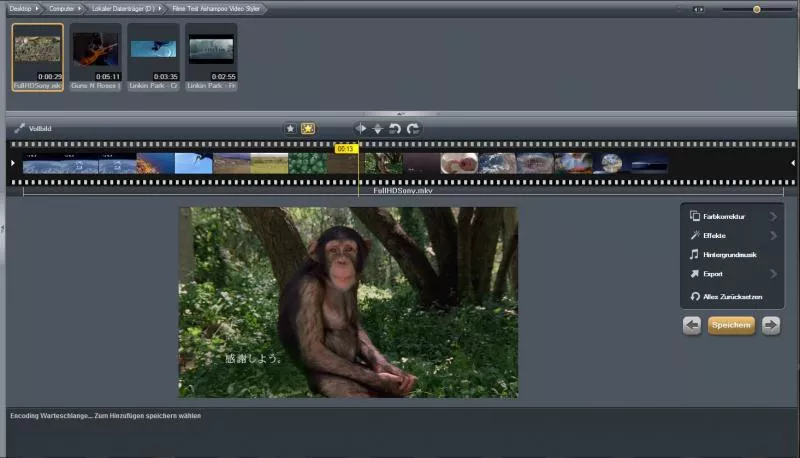Expand the arrow after Desktop breadcrumb
This screenshot has width=800, height=458.
point(37,9)
